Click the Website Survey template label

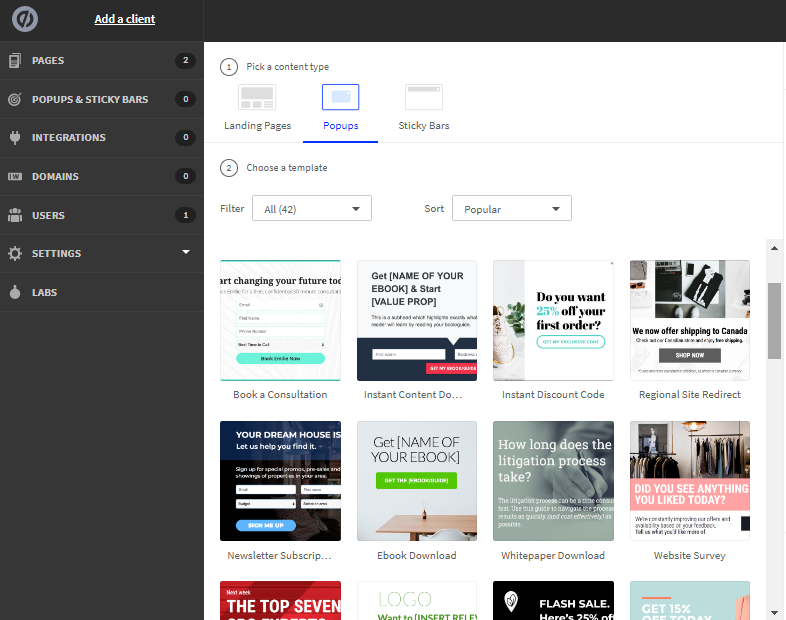click(x=690, y=556)
